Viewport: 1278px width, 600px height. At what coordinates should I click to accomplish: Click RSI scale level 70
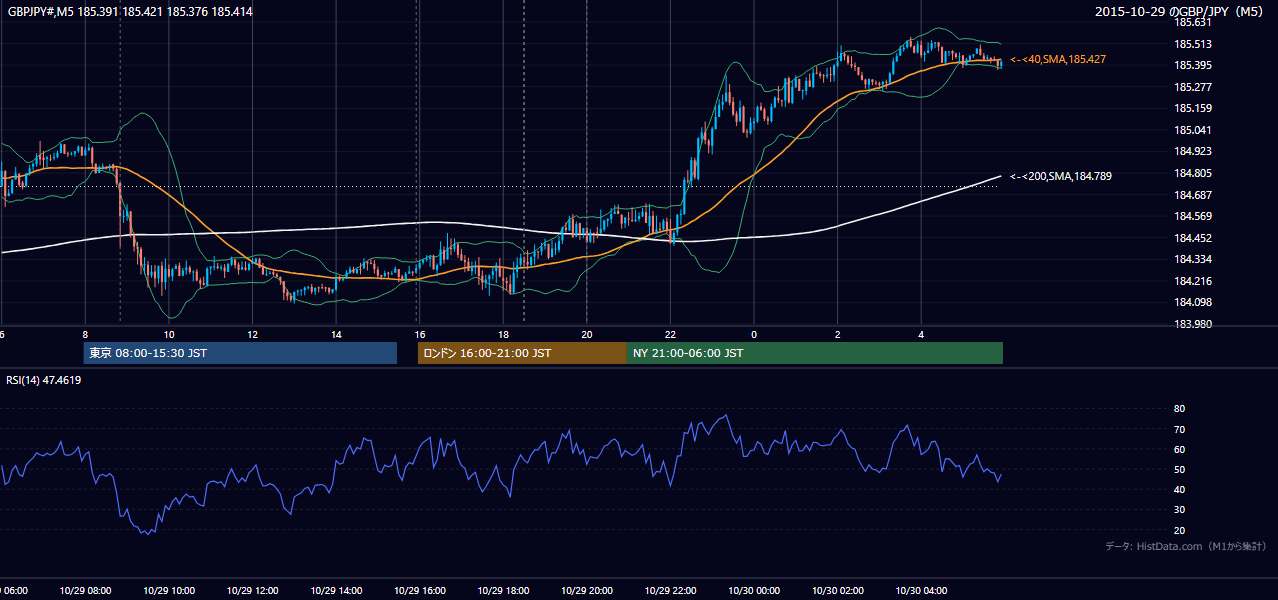coord(1179,429)
